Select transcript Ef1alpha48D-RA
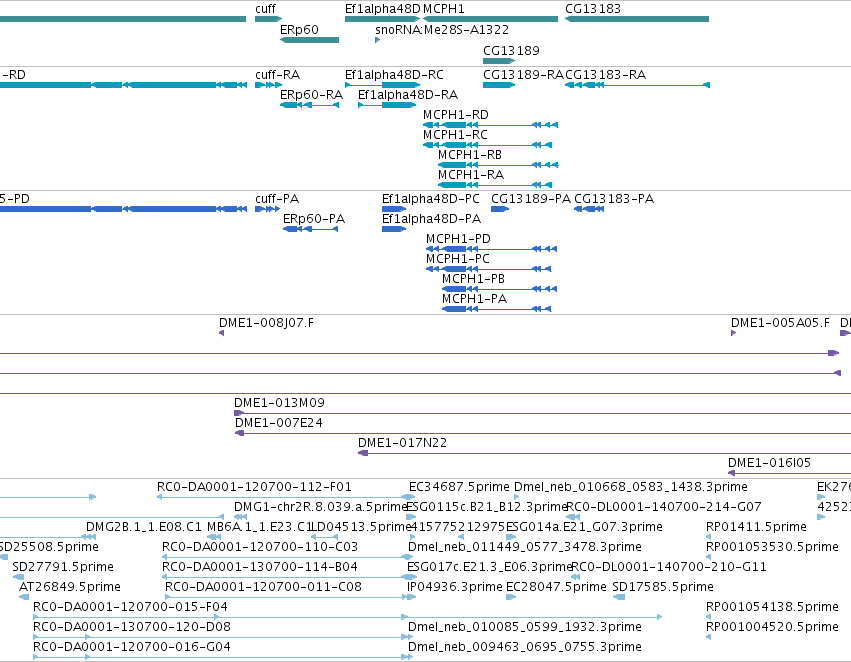This screenshot has height=662, width=851. tap(387, 105)
